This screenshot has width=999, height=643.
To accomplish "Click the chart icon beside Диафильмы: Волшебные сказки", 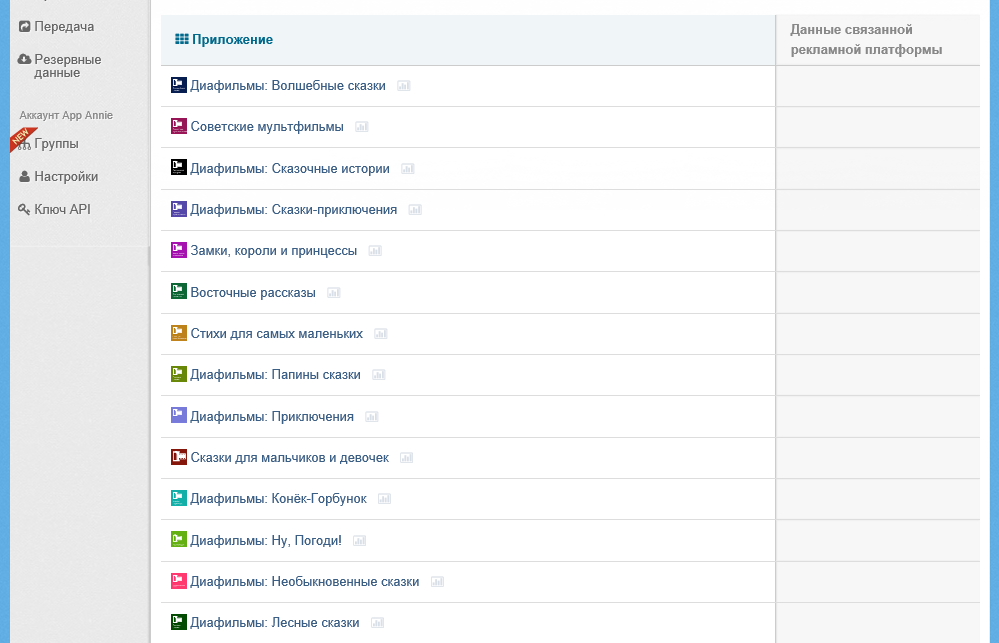I will pos(404,86).
